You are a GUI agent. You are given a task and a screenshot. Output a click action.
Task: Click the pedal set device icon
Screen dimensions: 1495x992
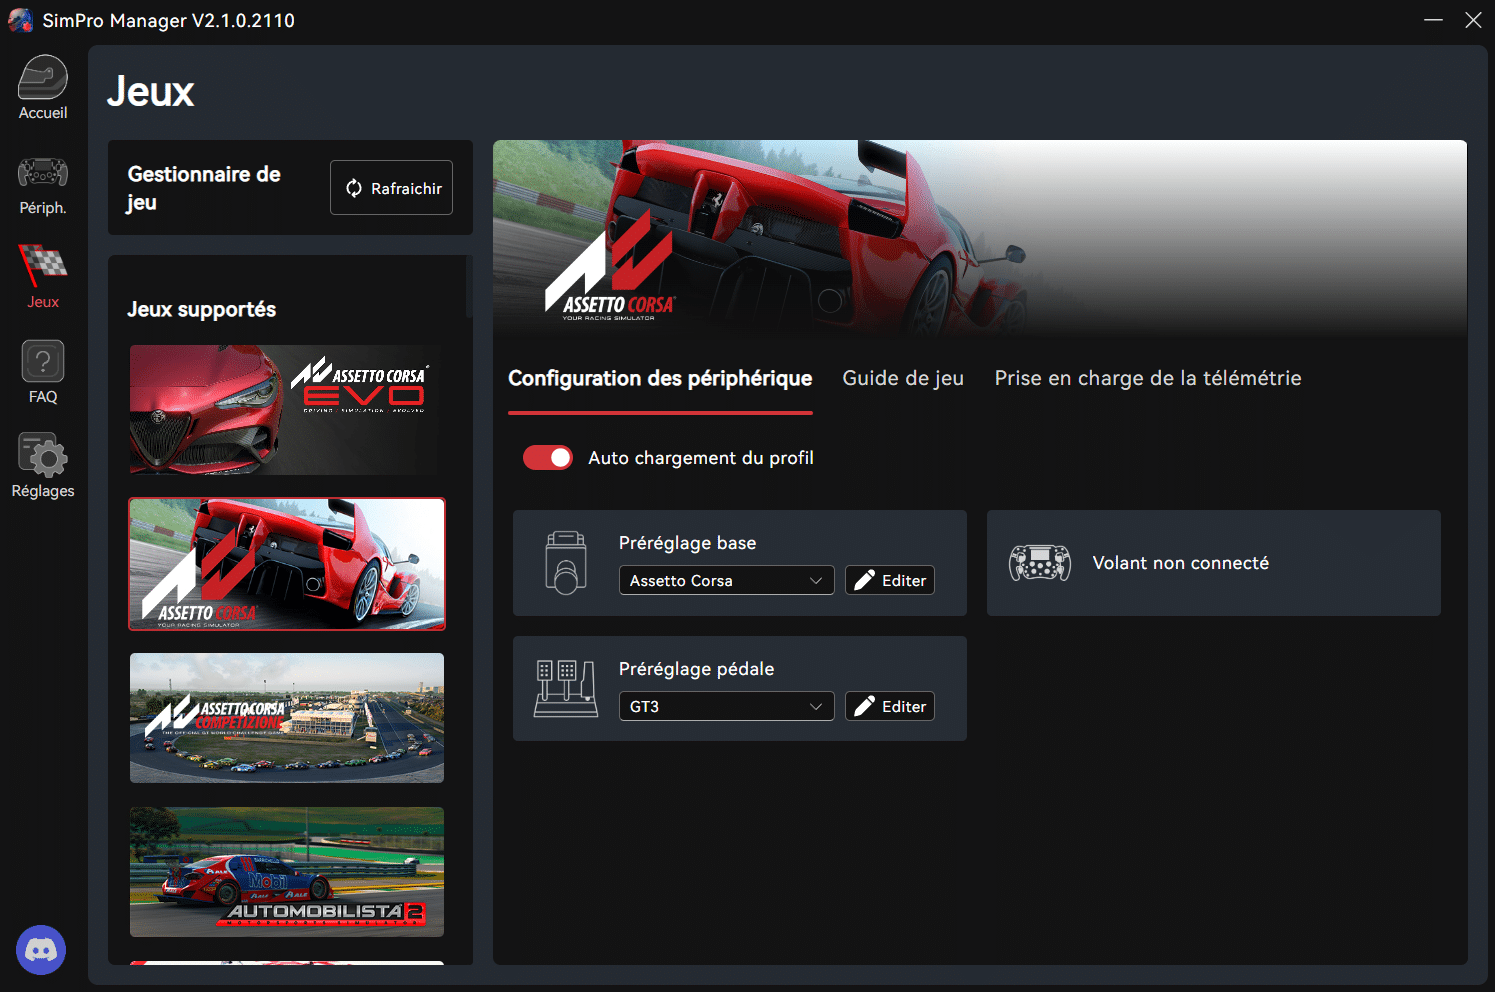pyautogui.click(x=566, y=689)
